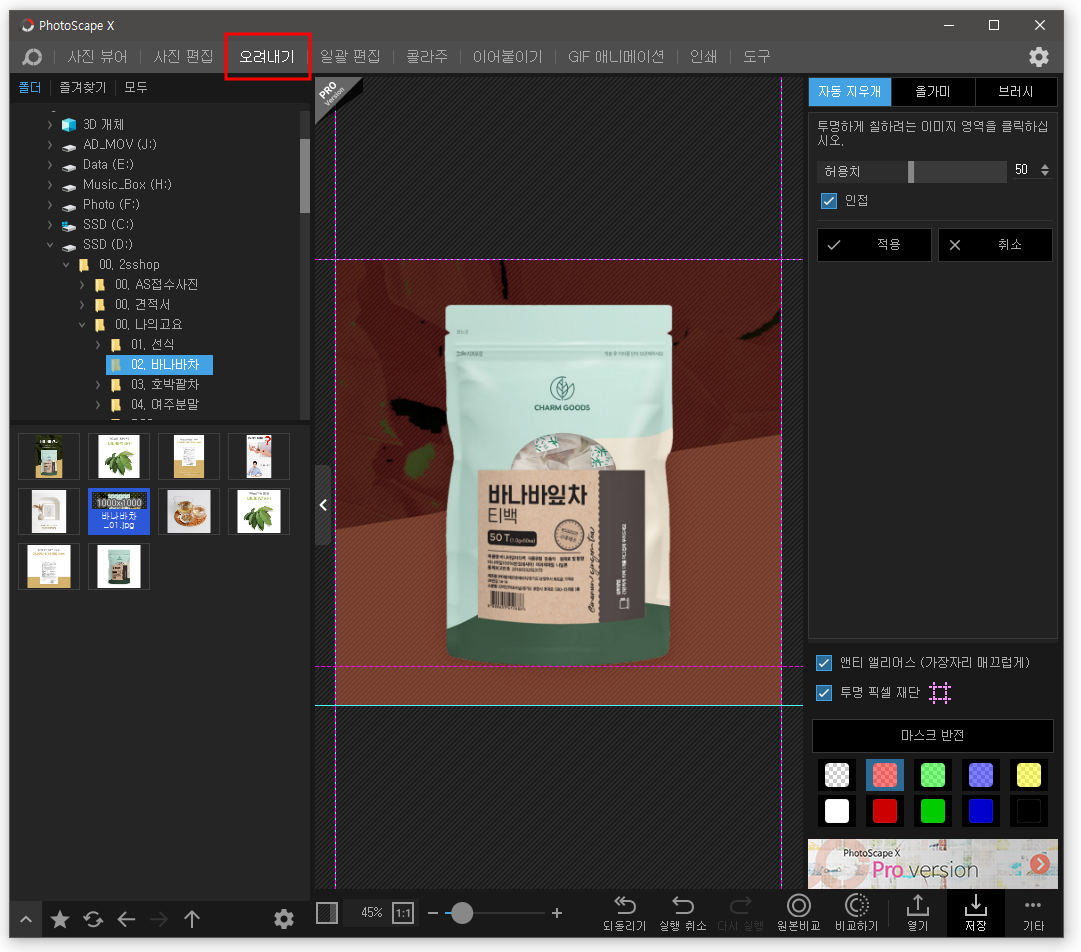Adjust the 허용치 tolerance slider
The height and width of the screenshot is (952, 1081).
(912, 171)
